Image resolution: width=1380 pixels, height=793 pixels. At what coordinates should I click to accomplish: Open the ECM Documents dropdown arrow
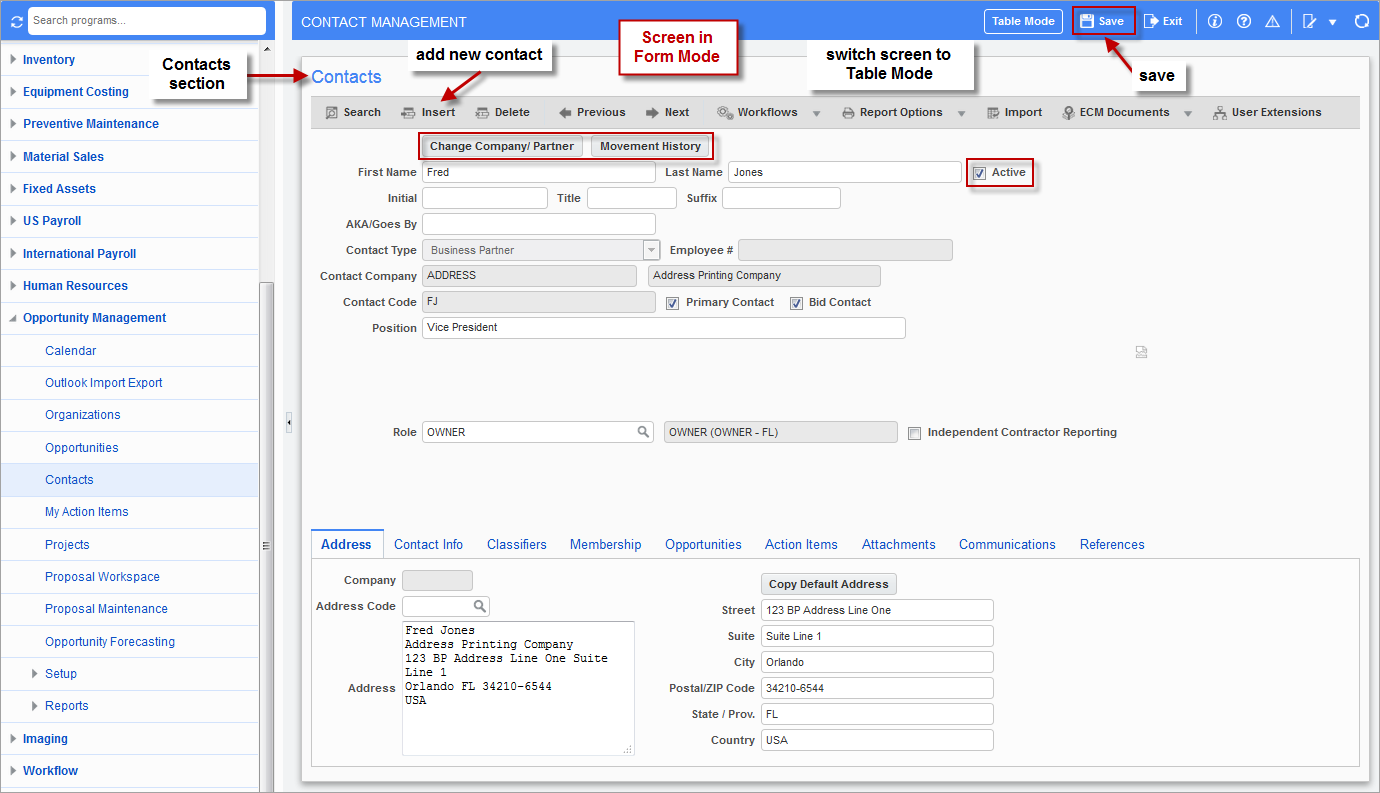click(1188, 114)
